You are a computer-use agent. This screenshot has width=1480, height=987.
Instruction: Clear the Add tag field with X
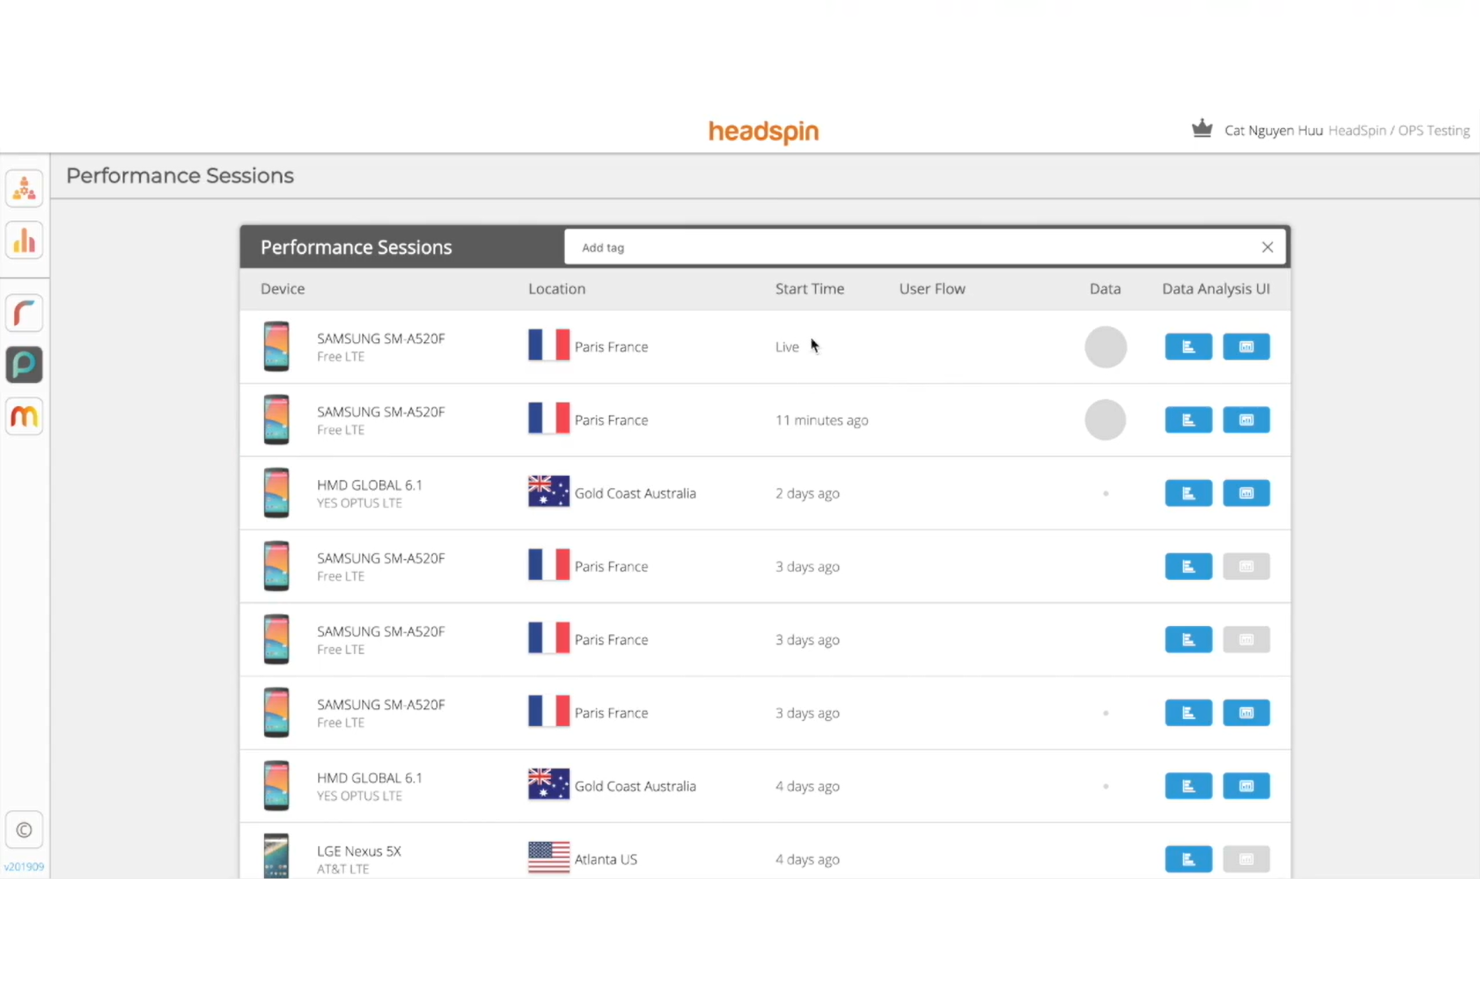coord(1267,247)
